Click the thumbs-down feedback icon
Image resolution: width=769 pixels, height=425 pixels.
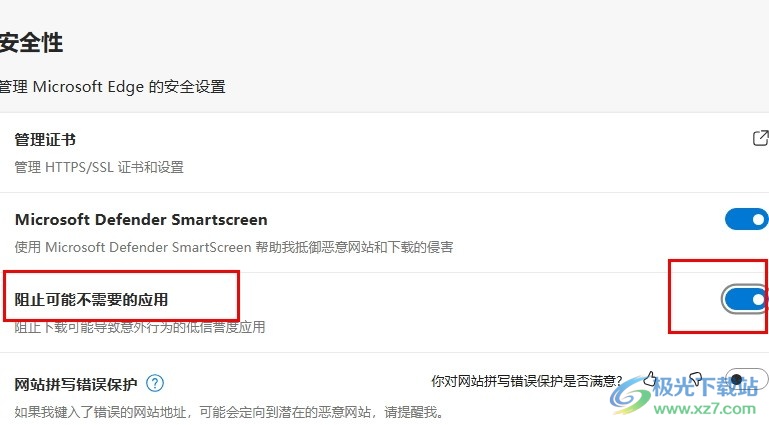695,379
